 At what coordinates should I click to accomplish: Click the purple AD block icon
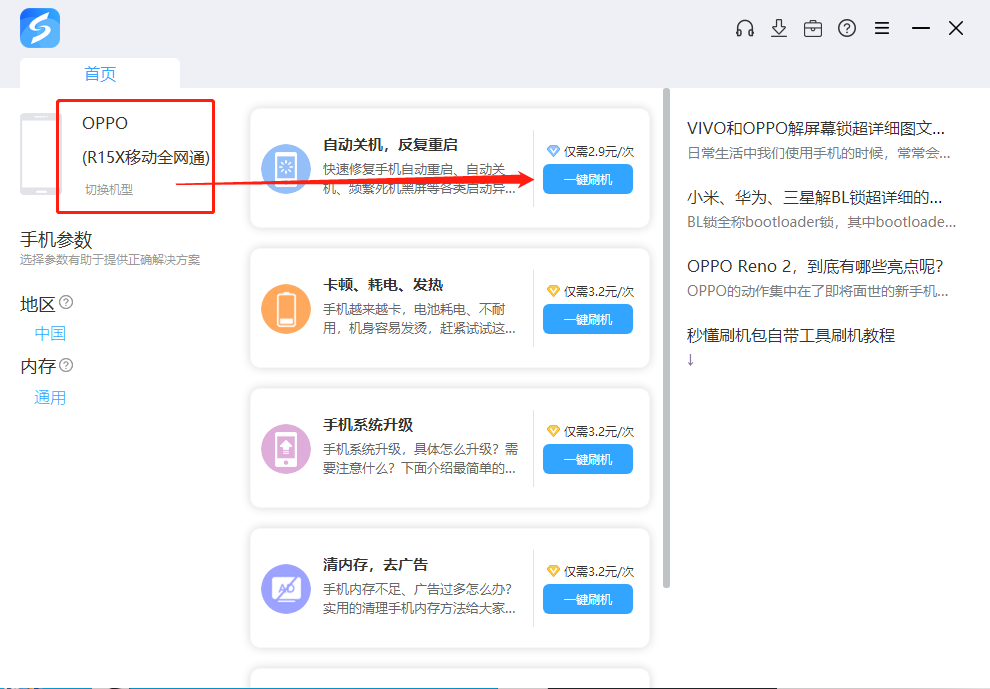[286, 589]
